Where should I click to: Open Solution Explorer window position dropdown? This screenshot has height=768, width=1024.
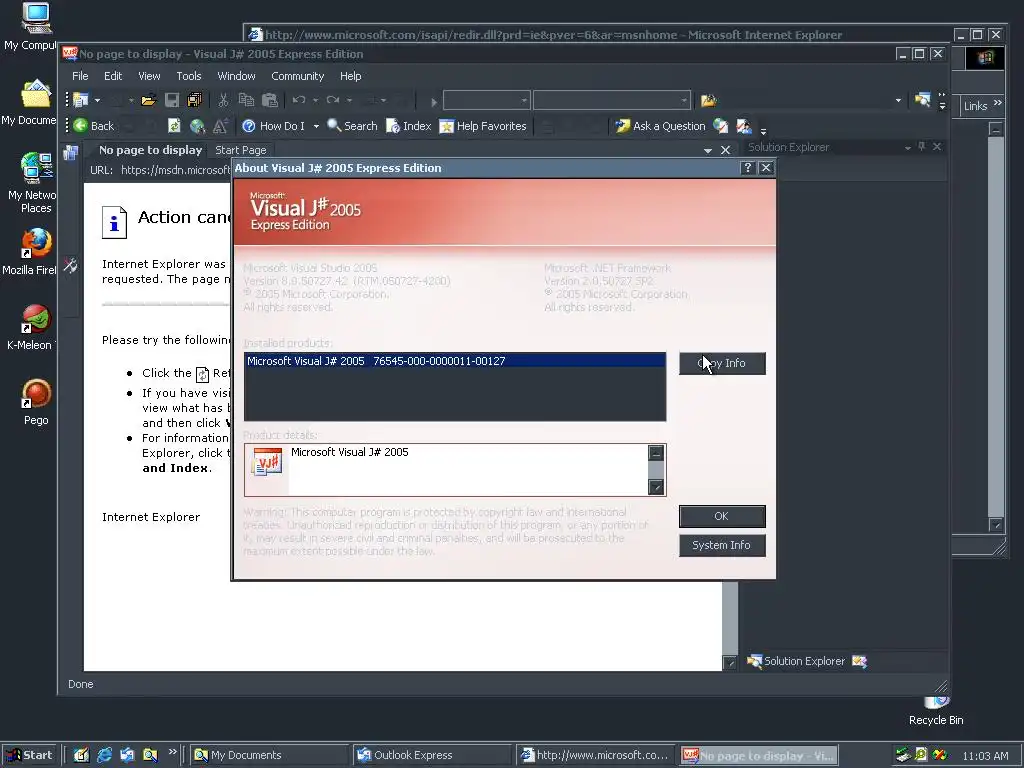click(908, 148)
